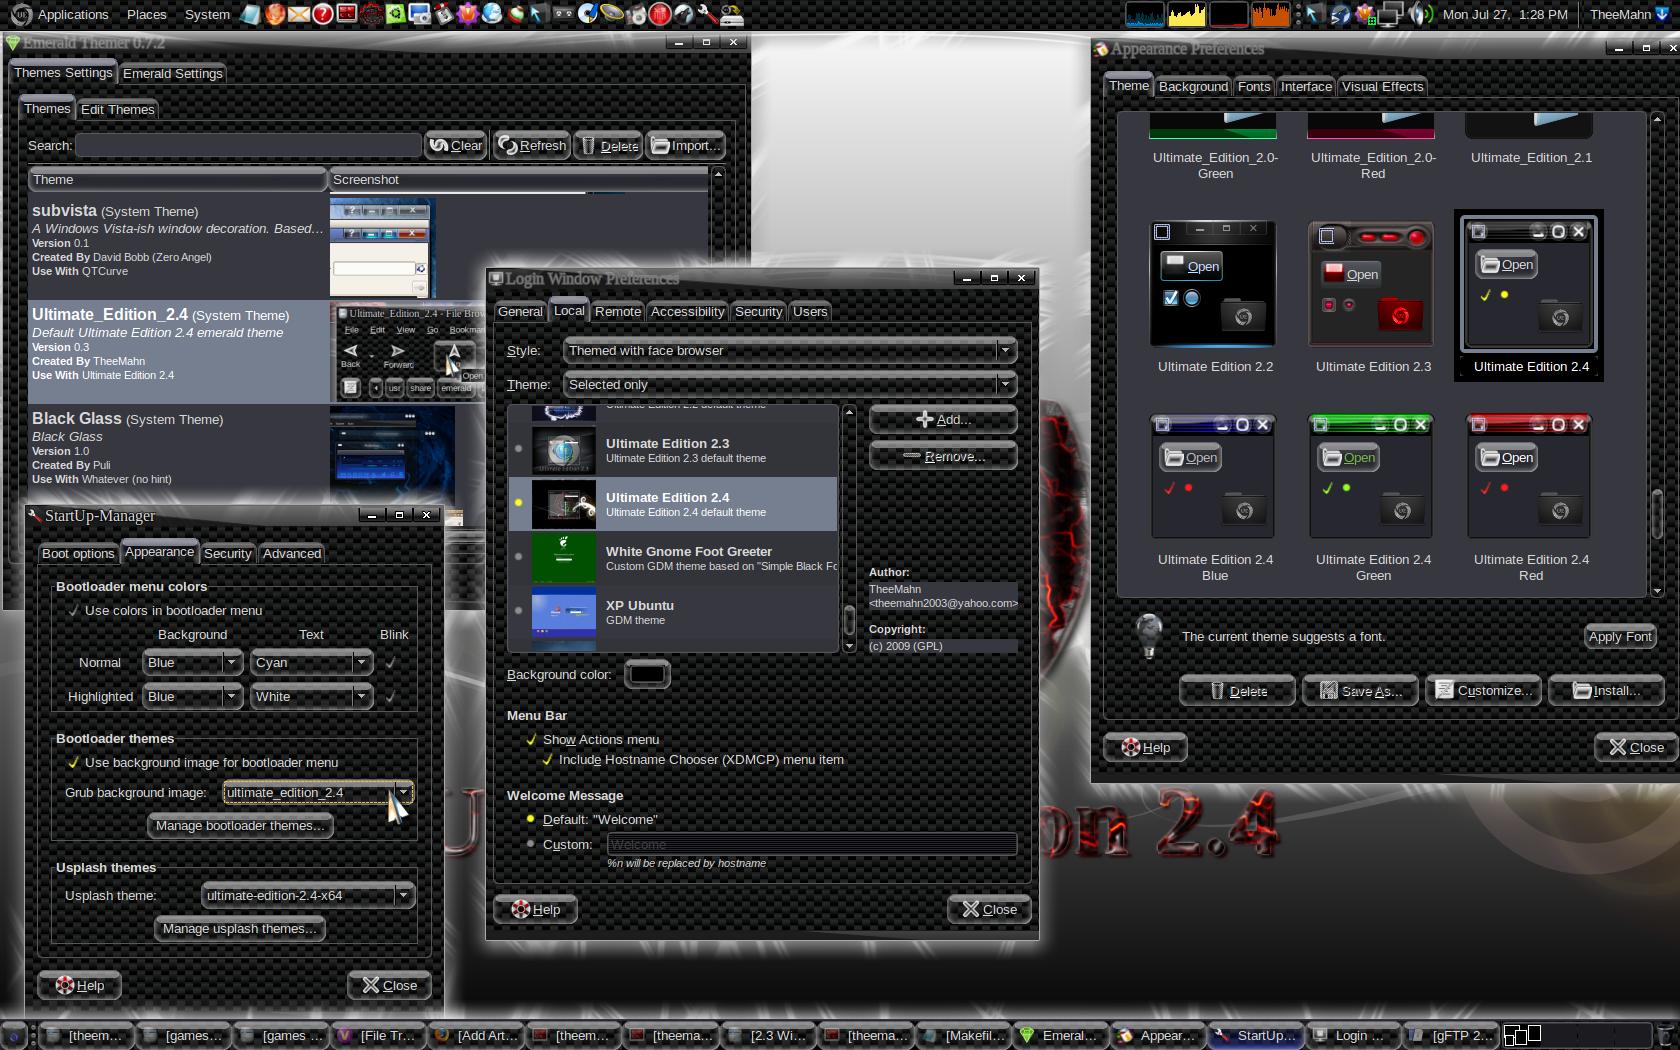
Task: Click the blue bird tray icon
Action: [1340, 14]
